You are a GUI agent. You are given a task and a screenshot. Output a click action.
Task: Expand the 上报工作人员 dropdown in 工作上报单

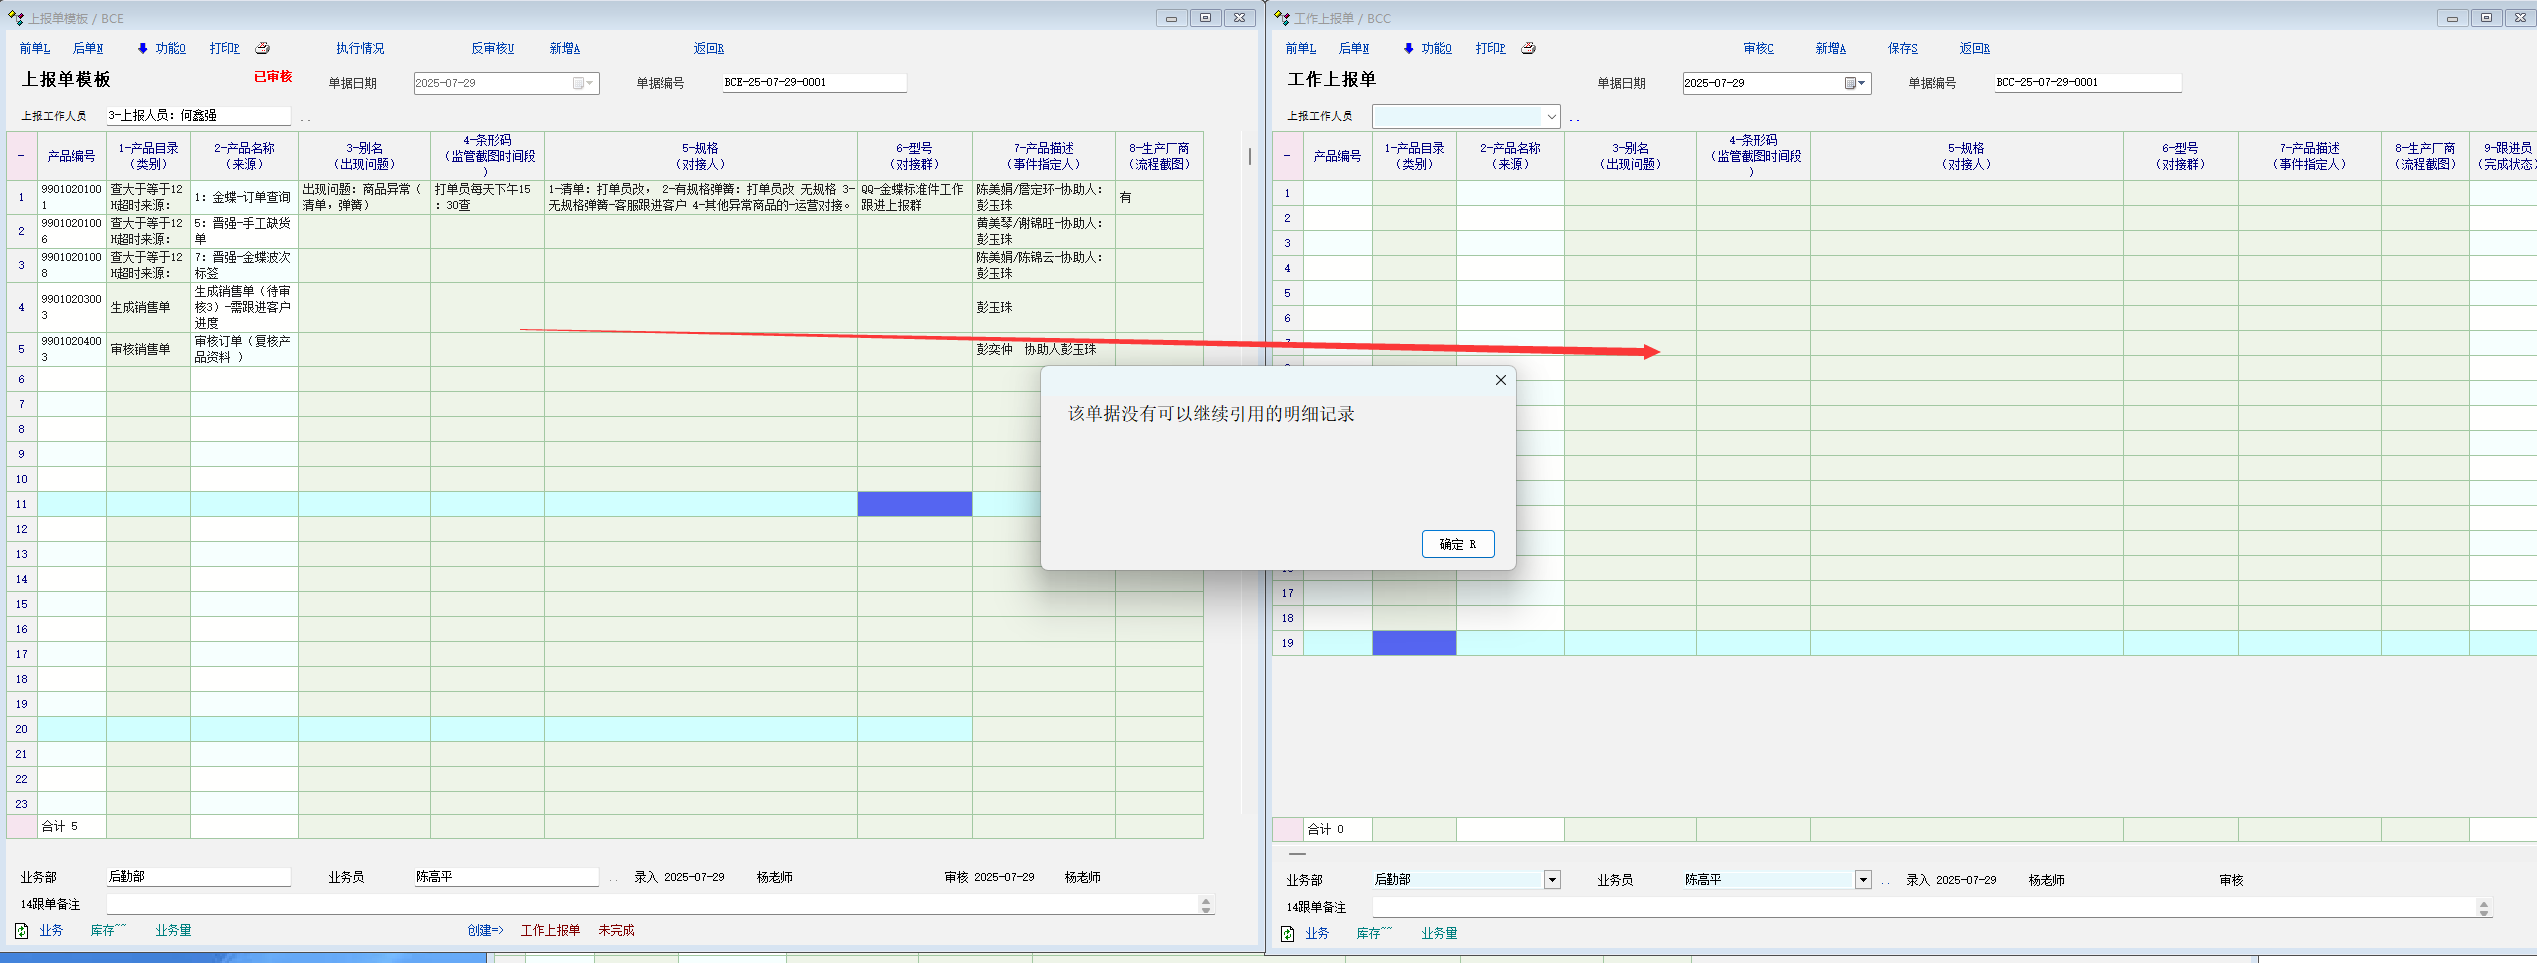1551,117
